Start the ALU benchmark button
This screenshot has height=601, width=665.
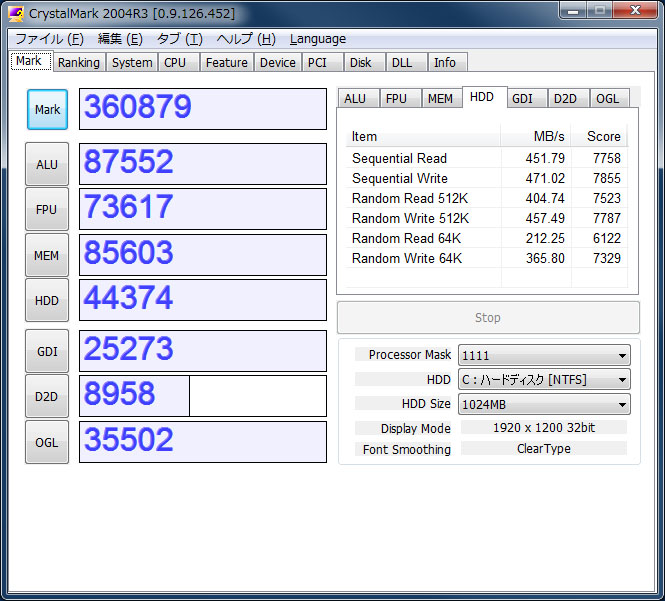[x=47, y=164]
